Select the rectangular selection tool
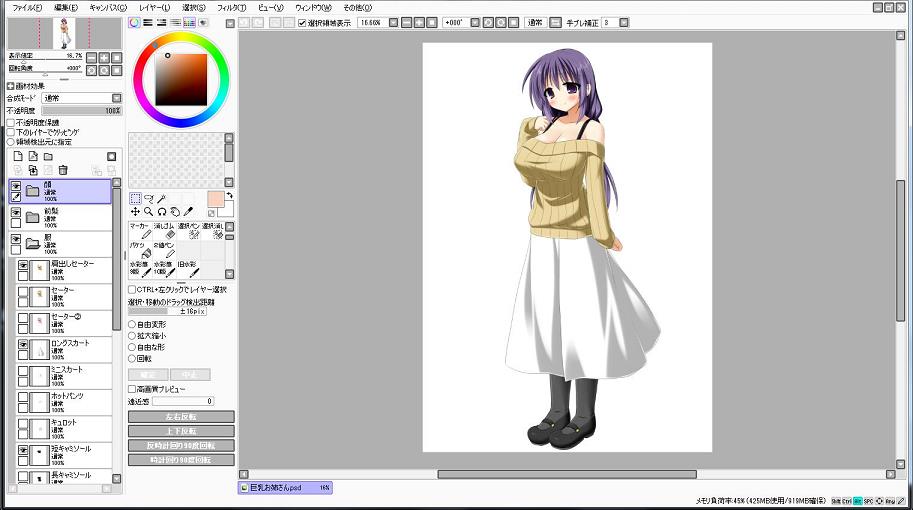This screenshot has height=510, width=913. (135, 198)
